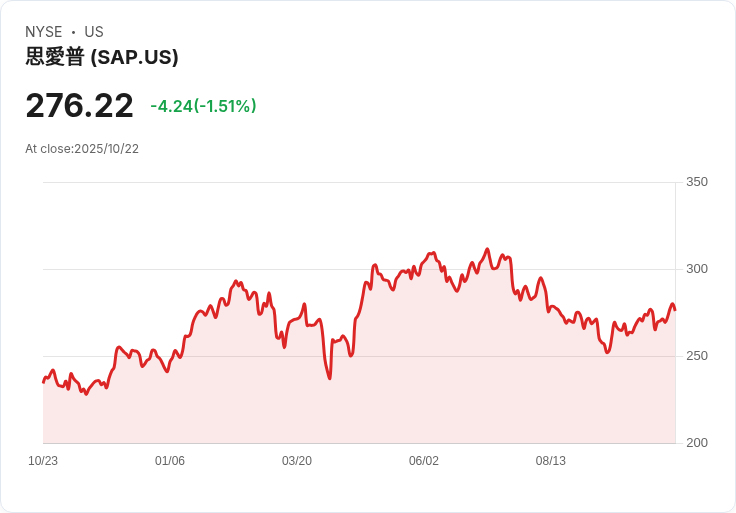Click the 200 price axis label
This screenshot has width=736, height=513.
pyautogui.click(x=696, y=443)
